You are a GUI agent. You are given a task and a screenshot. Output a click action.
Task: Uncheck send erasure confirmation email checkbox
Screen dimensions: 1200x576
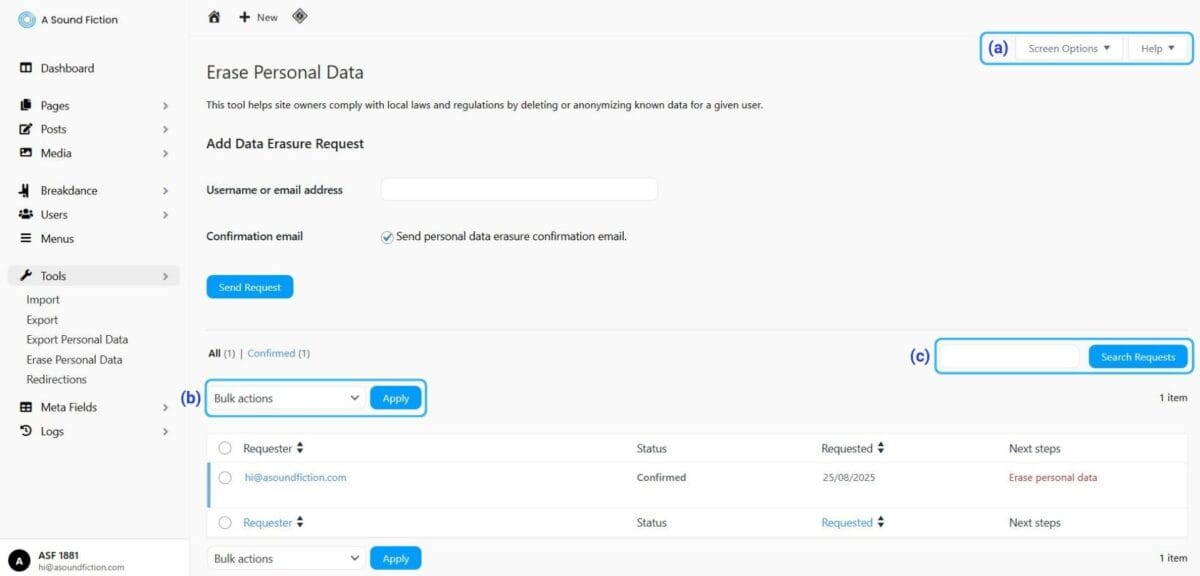(x=387, y=237)
